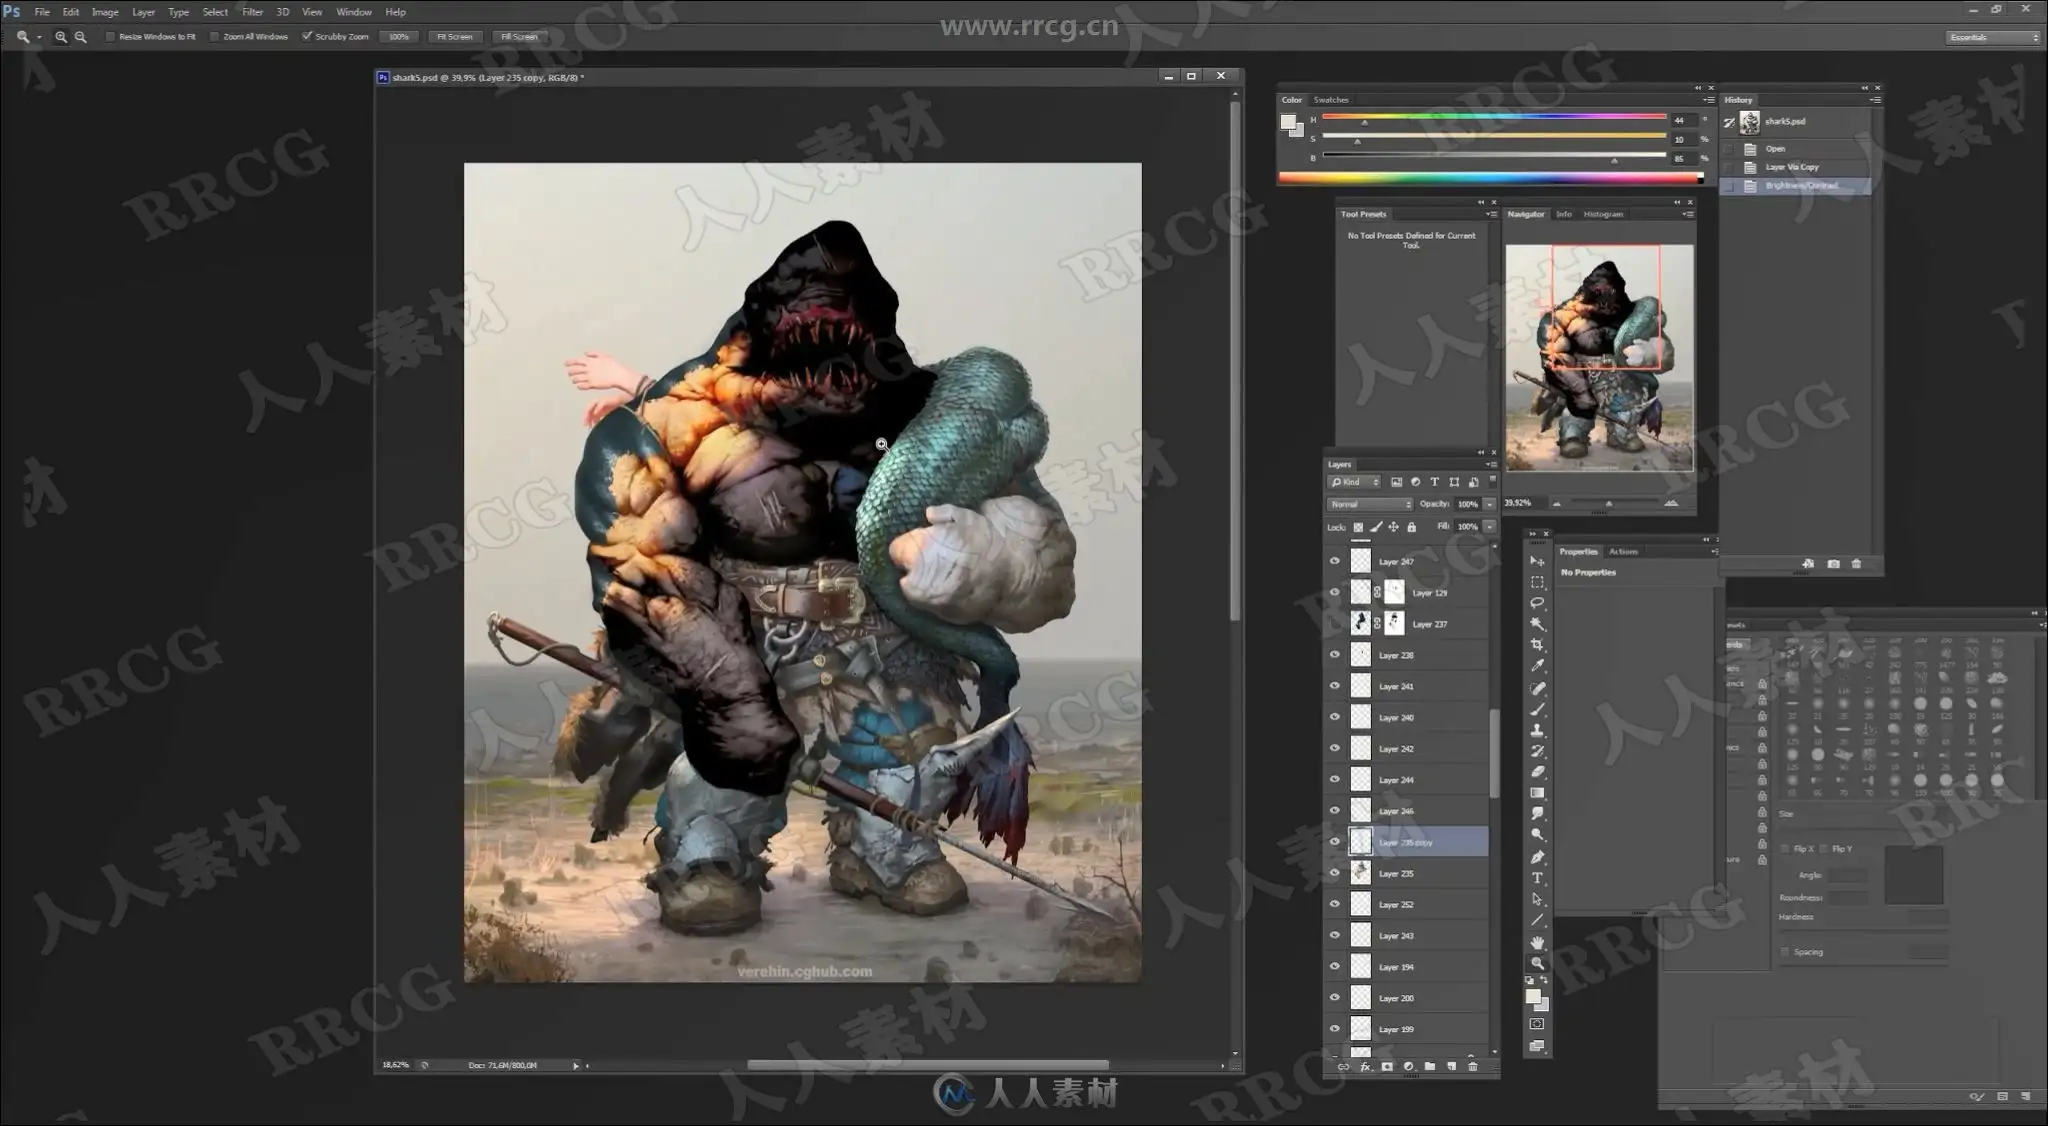2048x1126 pixels.
Task: Select the Clone Stamp tool
Action: (x=1537, y=730)
